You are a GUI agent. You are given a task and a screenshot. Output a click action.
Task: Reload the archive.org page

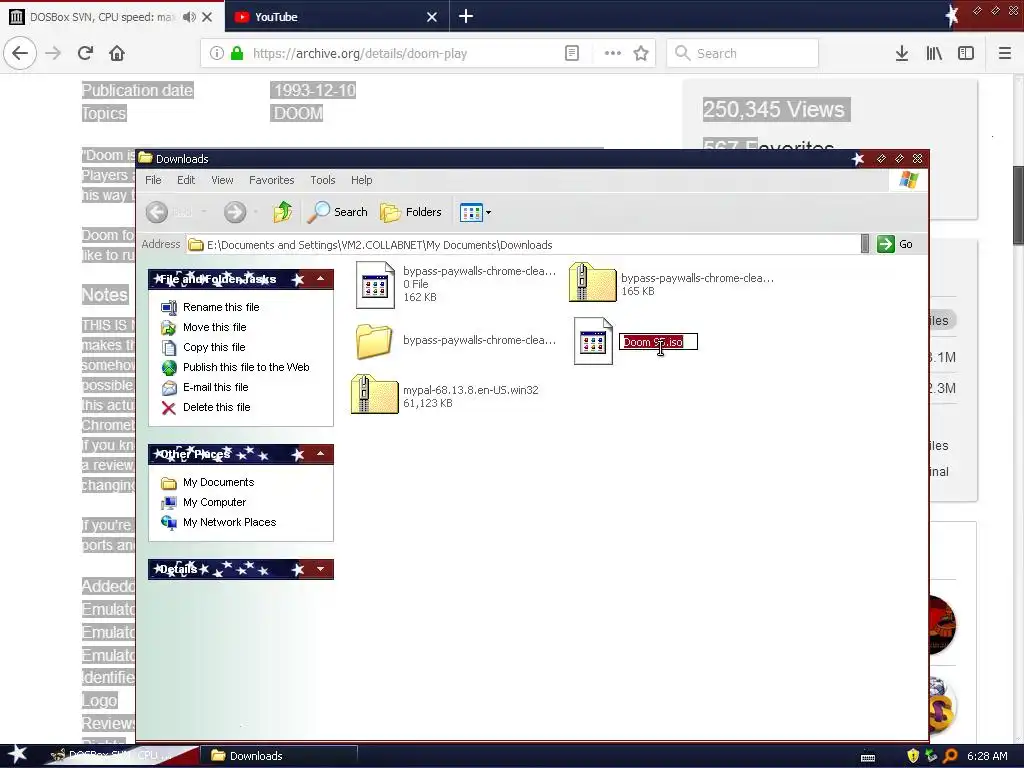pos(85,53)
